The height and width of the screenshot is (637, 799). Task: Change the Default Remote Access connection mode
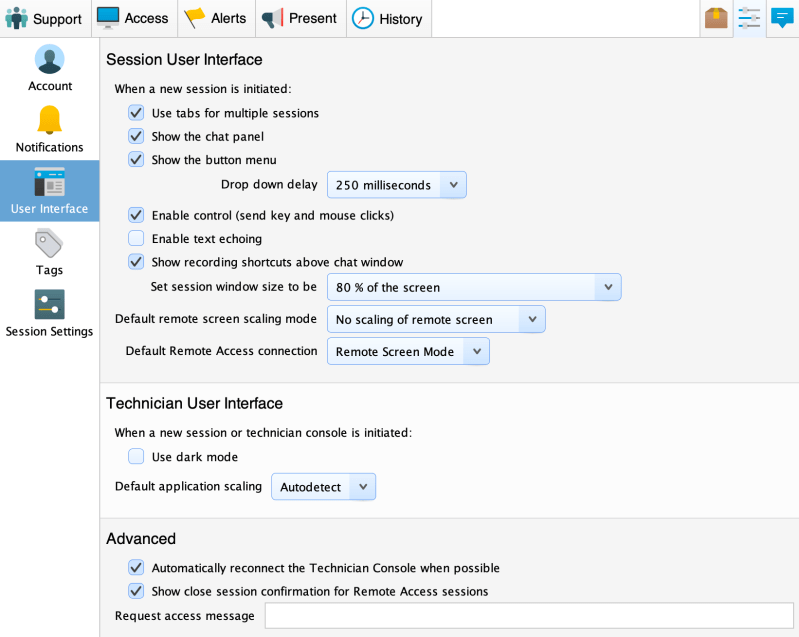point(408,352)
